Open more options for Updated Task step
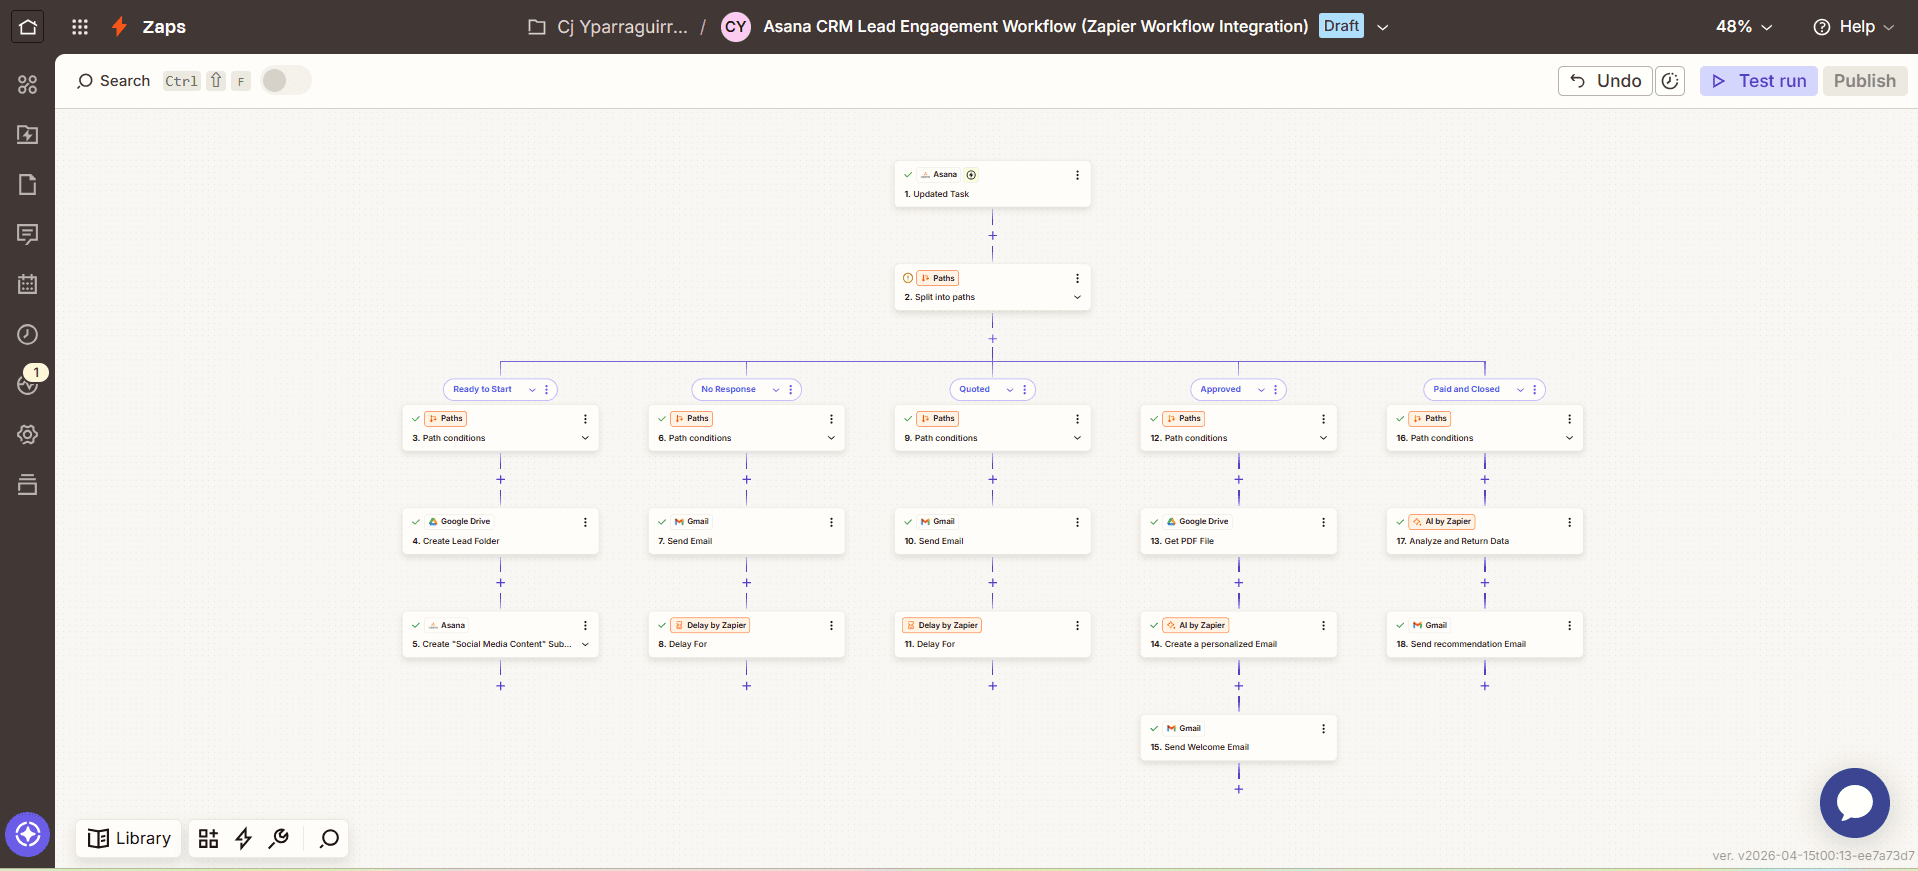This screenshot has height=871, width=1918. 1077,175
